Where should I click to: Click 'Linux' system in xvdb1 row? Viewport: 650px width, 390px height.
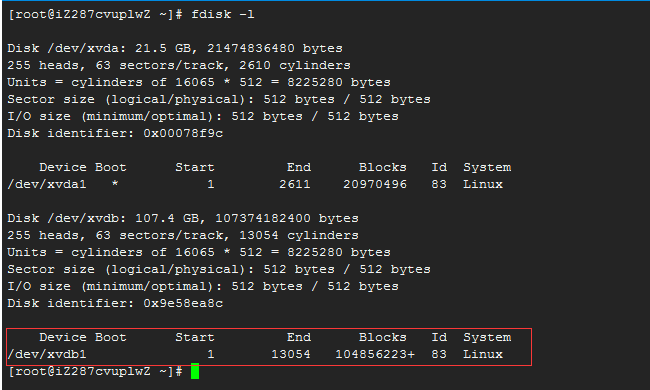483,354
